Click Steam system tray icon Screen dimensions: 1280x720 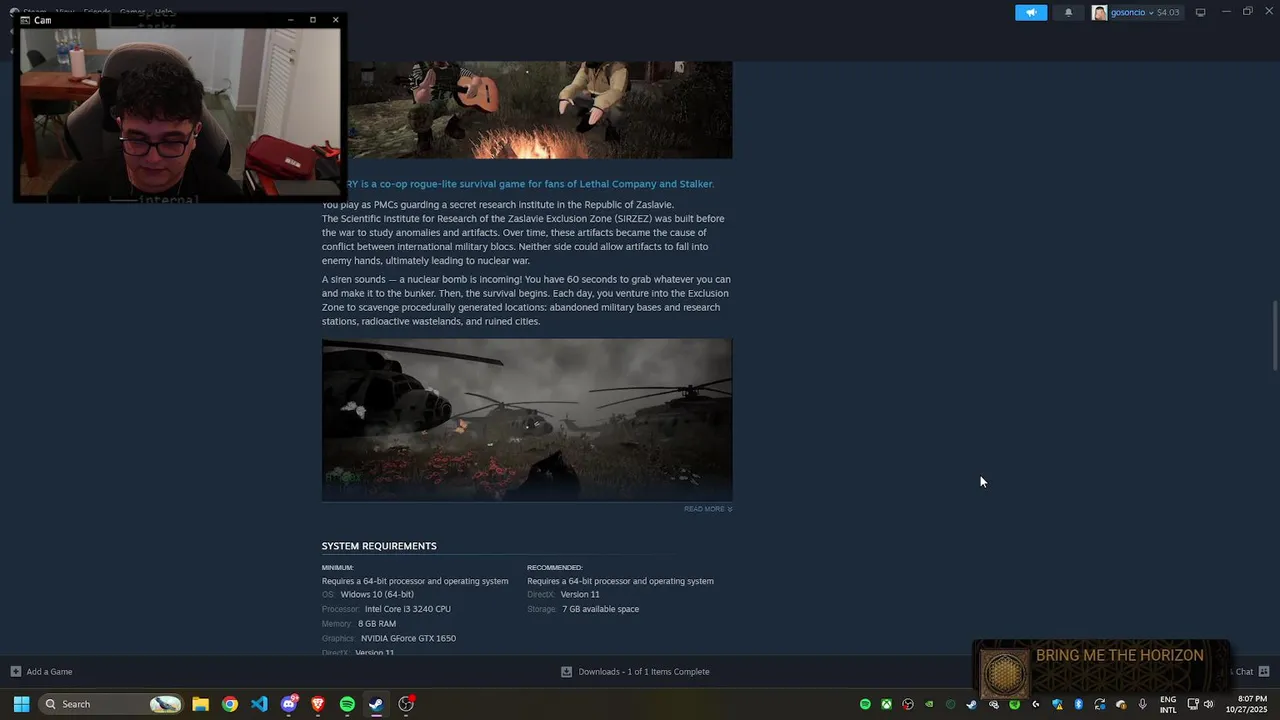click(971, 704)
